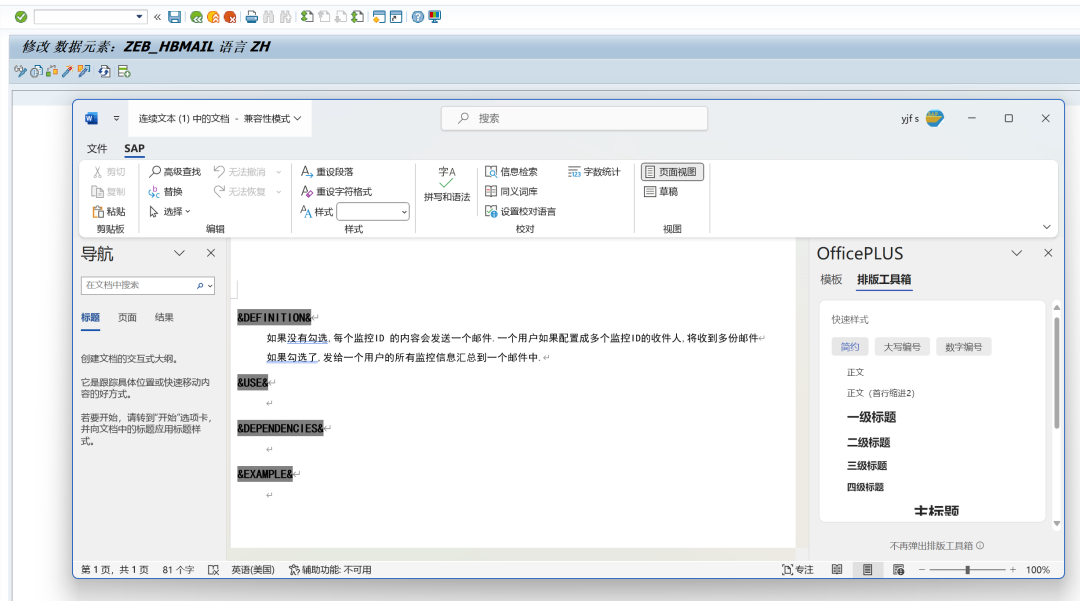Image resolution: width=1080 pixels, height=601 pixels.
Task: Select the SAP ribbon tab
Action: tap(134, 149)
